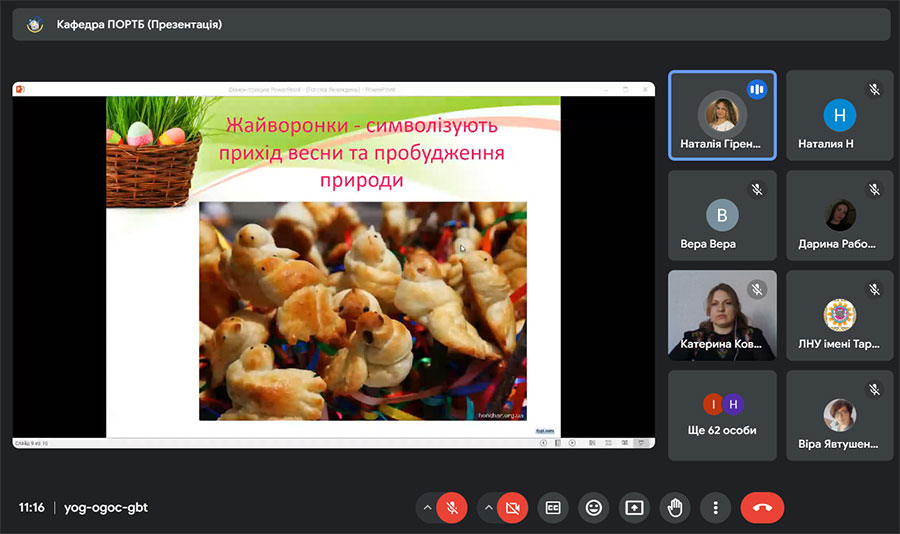The width and height of the screenshot is (900, 534).
Task: Open the three-dot more options menu
Action: [x=715, y=508]
